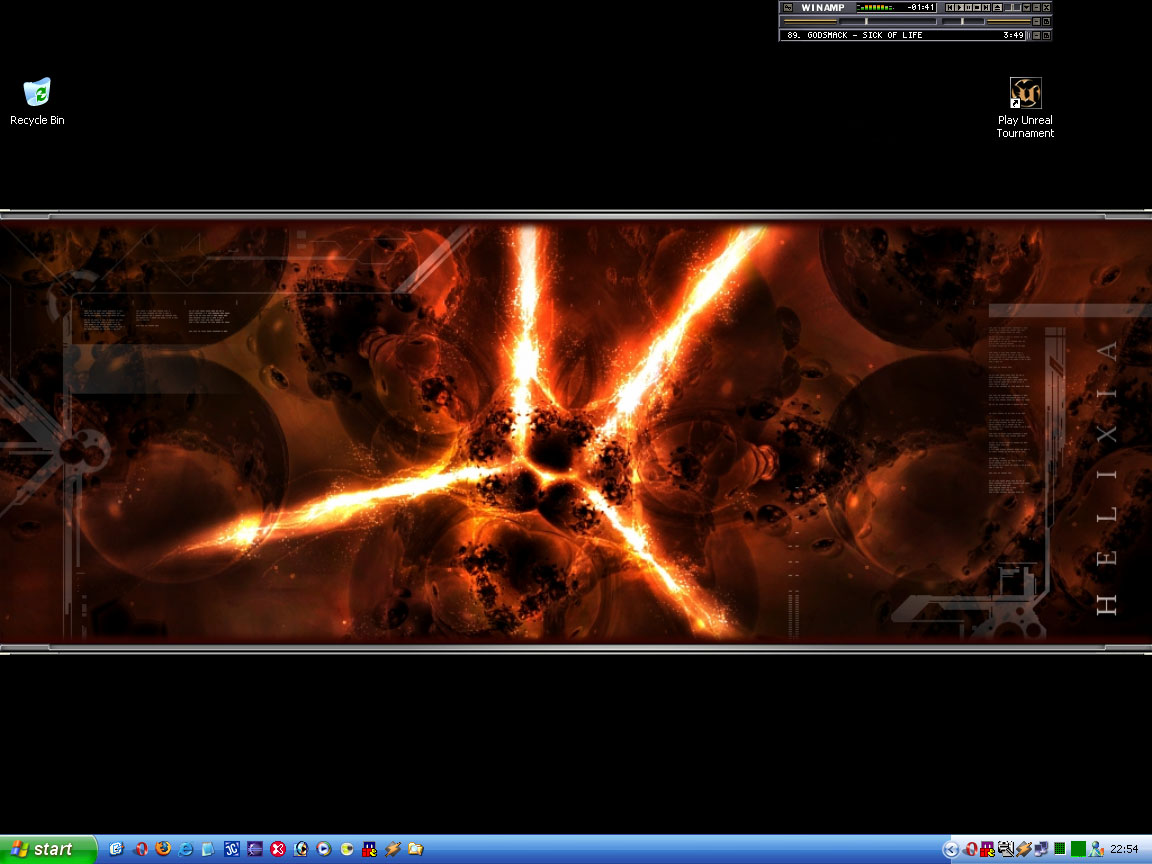Click the Opera icon in the system tray
The width and height of the screenshot is (1152, 864).
(x=971, y=849)
